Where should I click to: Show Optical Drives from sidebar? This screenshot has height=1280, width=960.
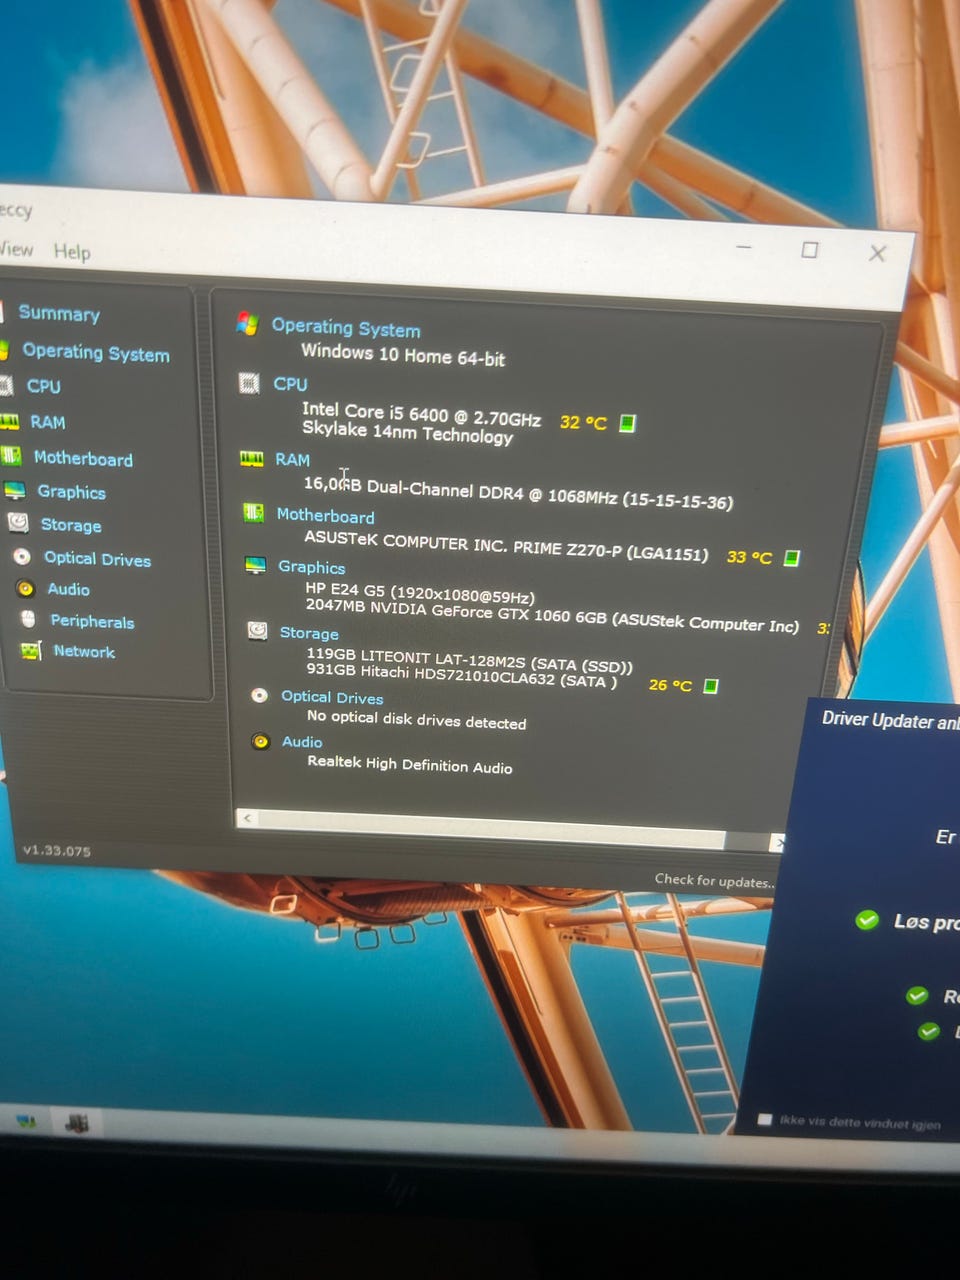[x=97, y=559]
